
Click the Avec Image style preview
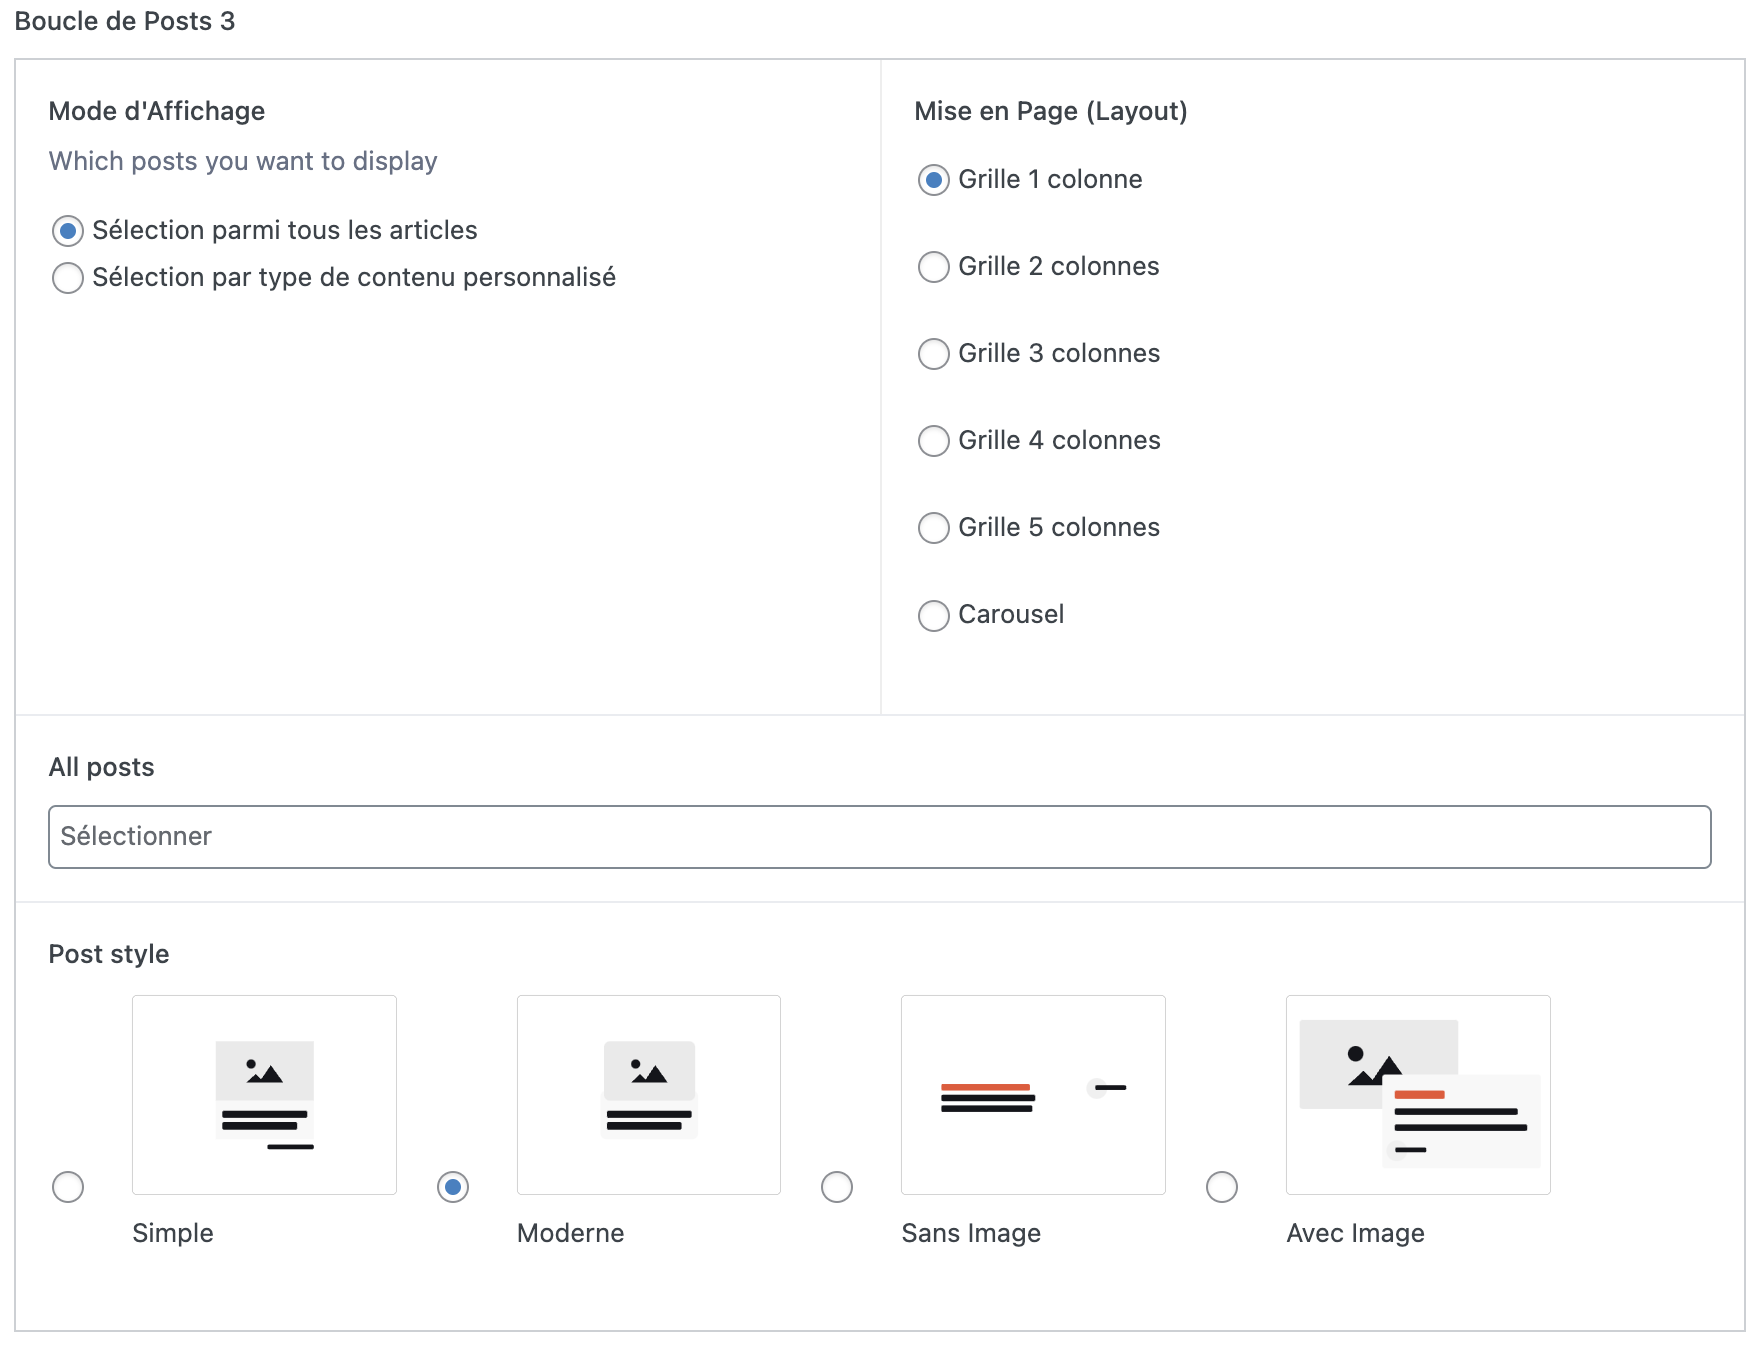[1418, 1094]
